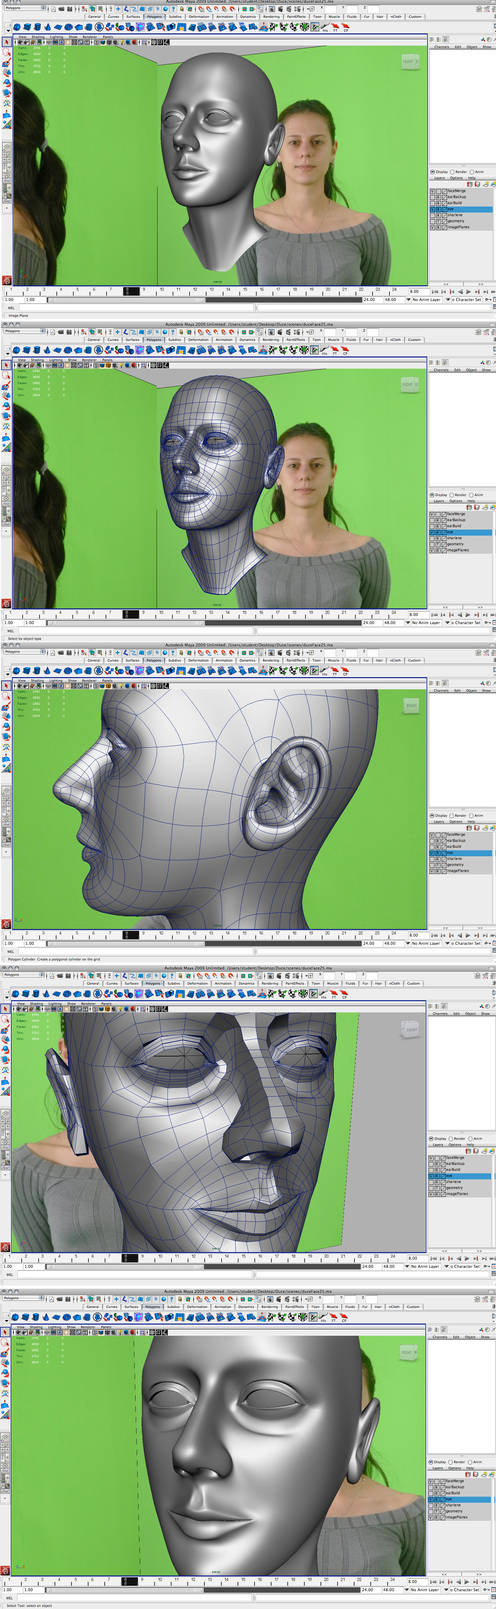Click 24.00 playback end field in smooth-head-beside-photo window
The width and height of the screenshot is (496, 1609).
[x=369, y=299]
